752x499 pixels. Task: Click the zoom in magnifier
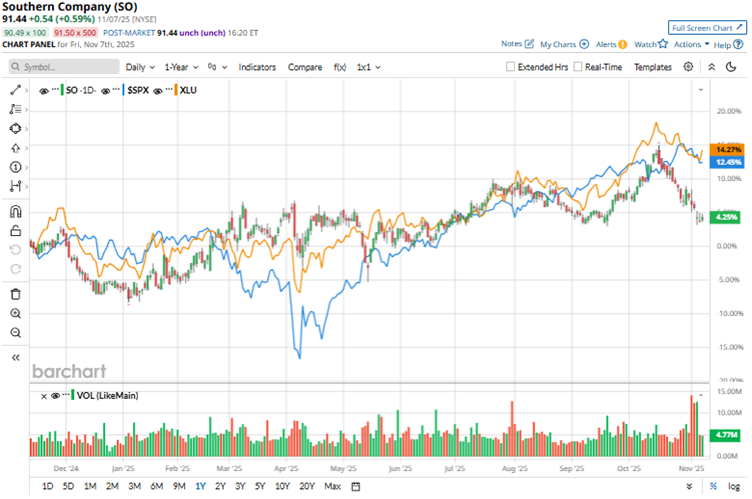click(x=15, y=313)
